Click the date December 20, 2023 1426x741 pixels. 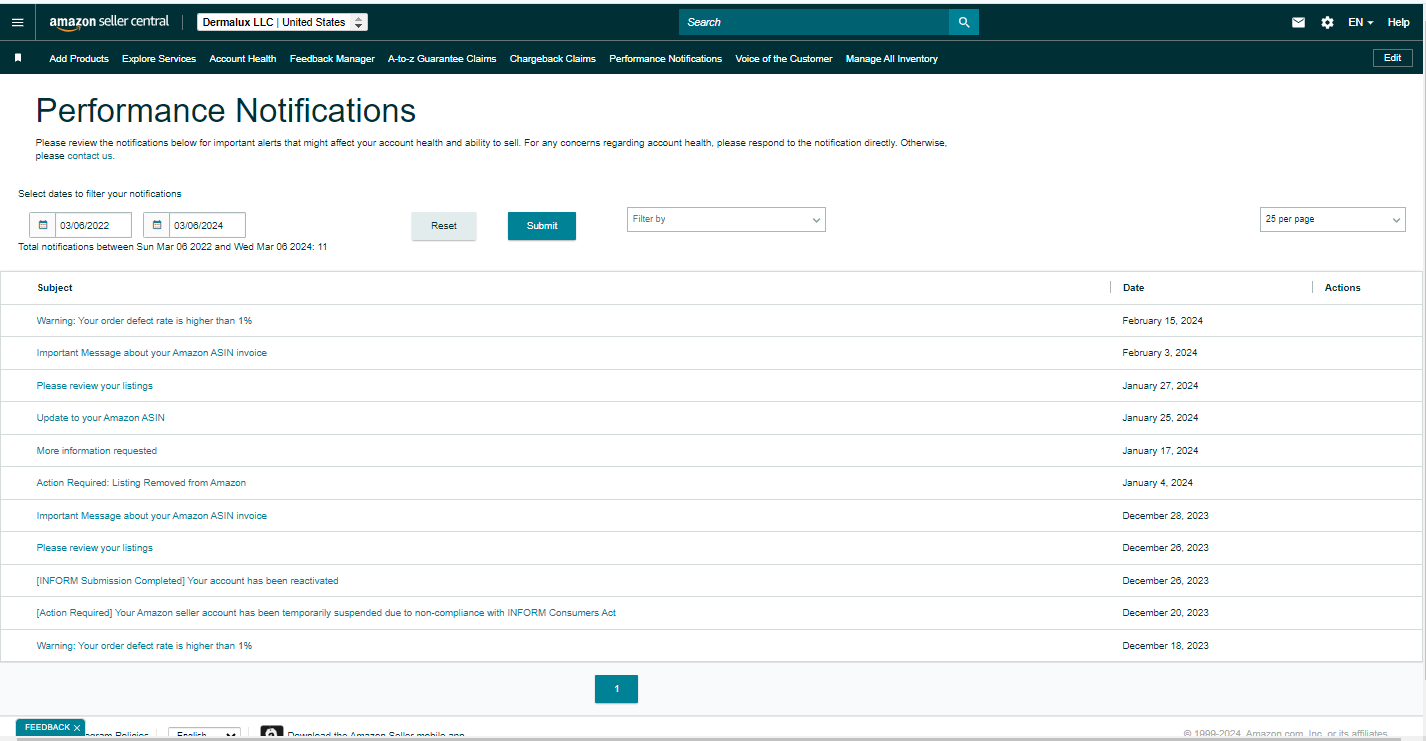[1166, 613]
